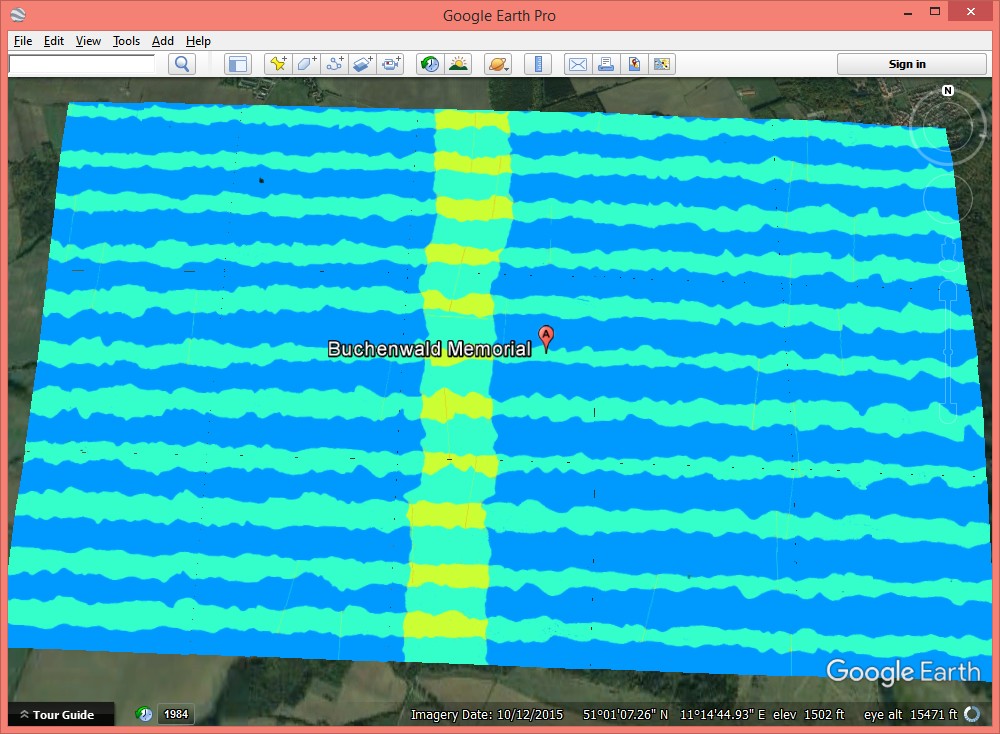This screenshot has width=1000, height=734.
Task: Toggle historical imagery clock button
Action: pos(430,64)
